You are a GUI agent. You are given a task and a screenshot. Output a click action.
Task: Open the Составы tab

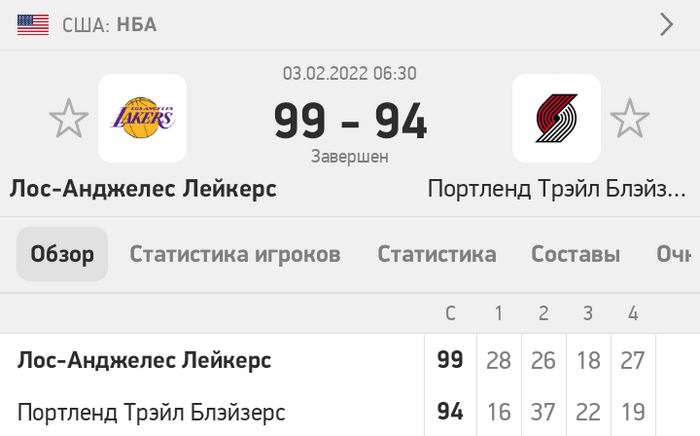pos(575,254)
